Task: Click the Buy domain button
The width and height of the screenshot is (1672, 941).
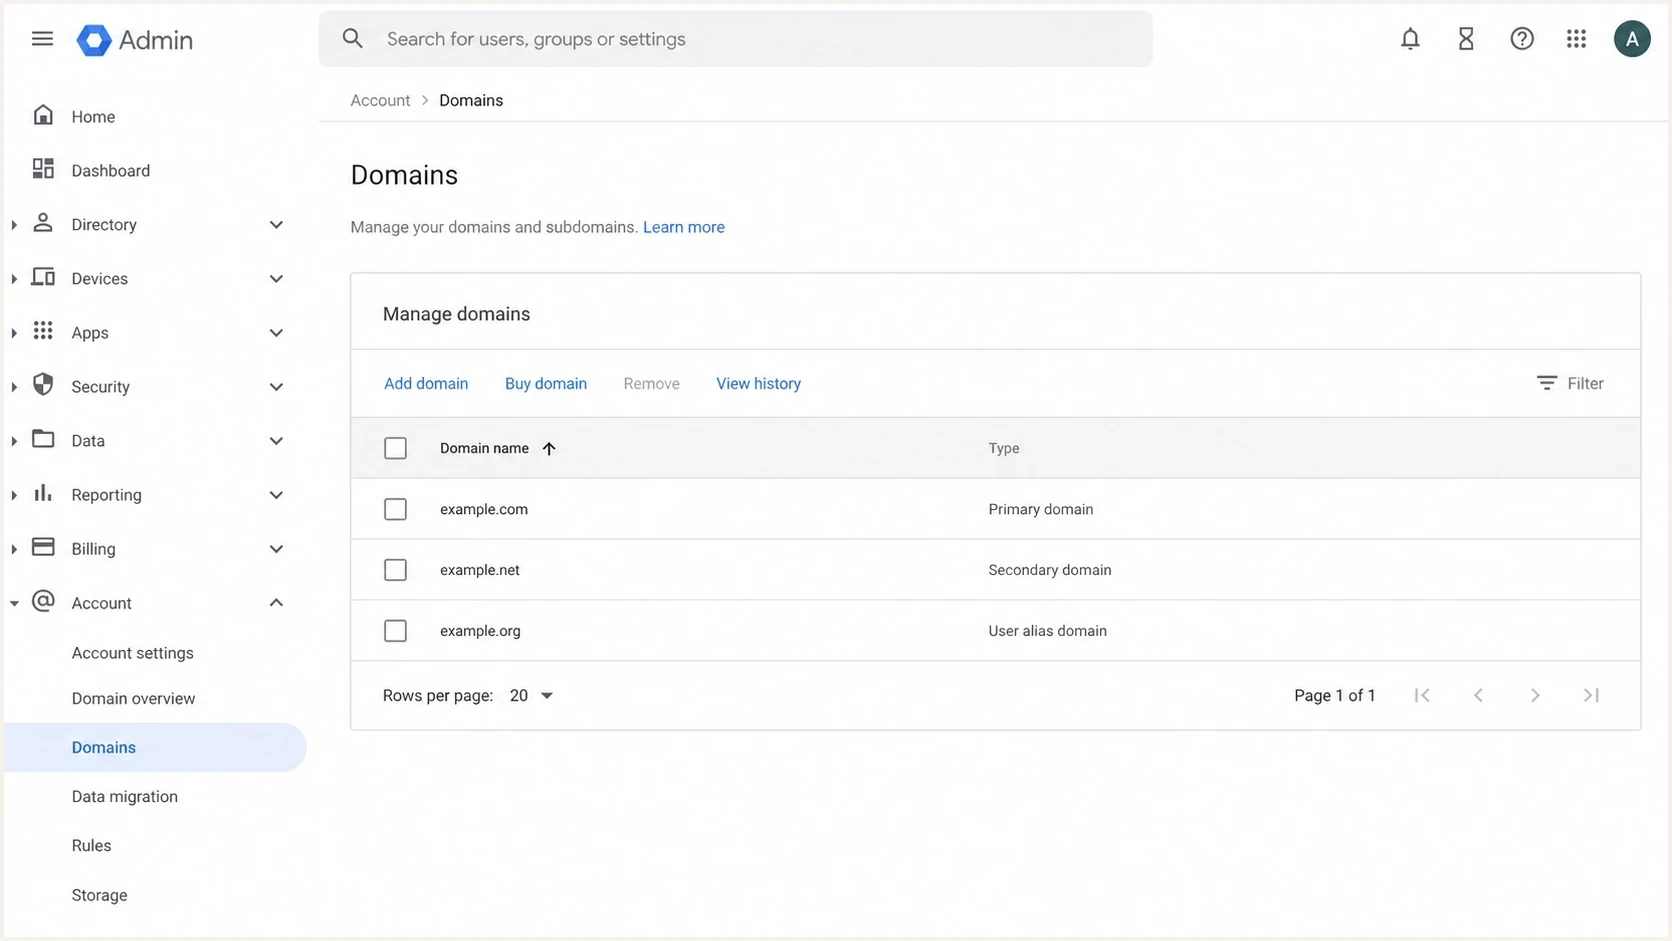Action: [546, 383]
